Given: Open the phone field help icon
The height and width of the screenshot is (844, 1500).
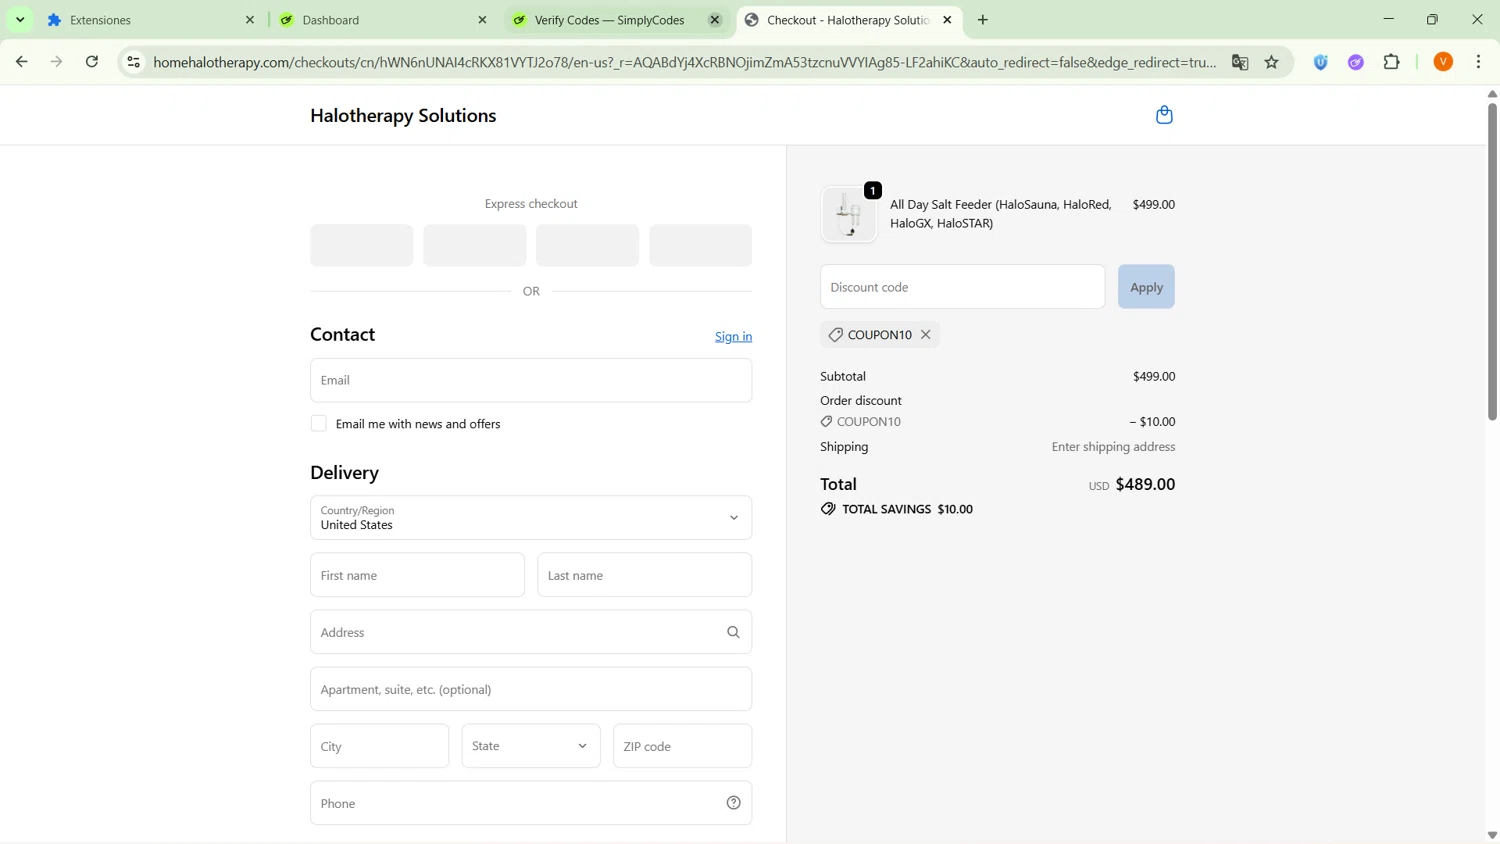Looking at the screenshot, I should [x=733, y=803].
